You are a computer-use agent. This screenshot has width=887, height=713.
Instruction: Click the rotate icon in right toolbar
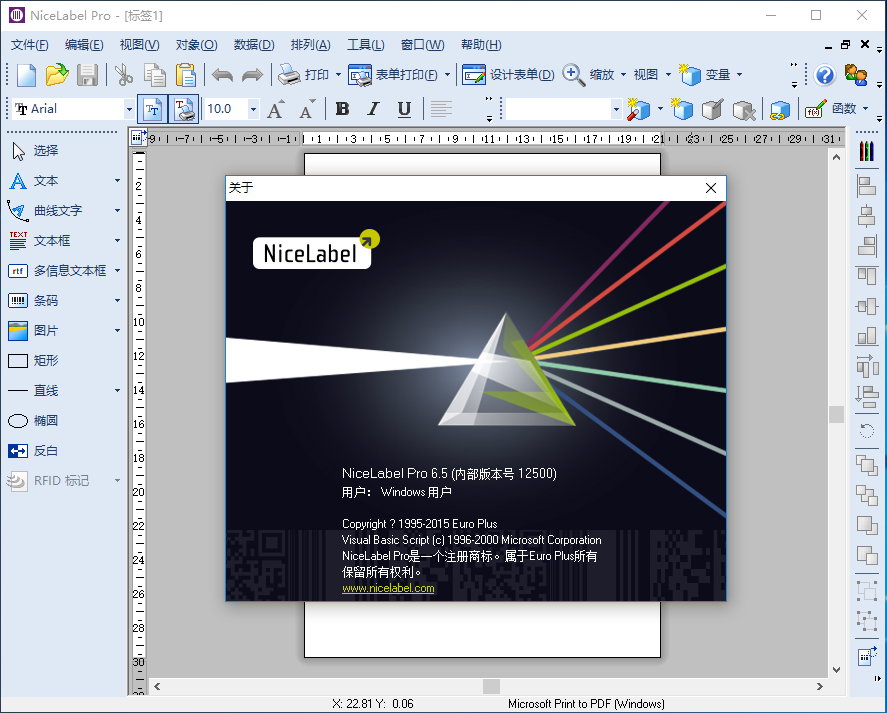[x=866, y=432]
